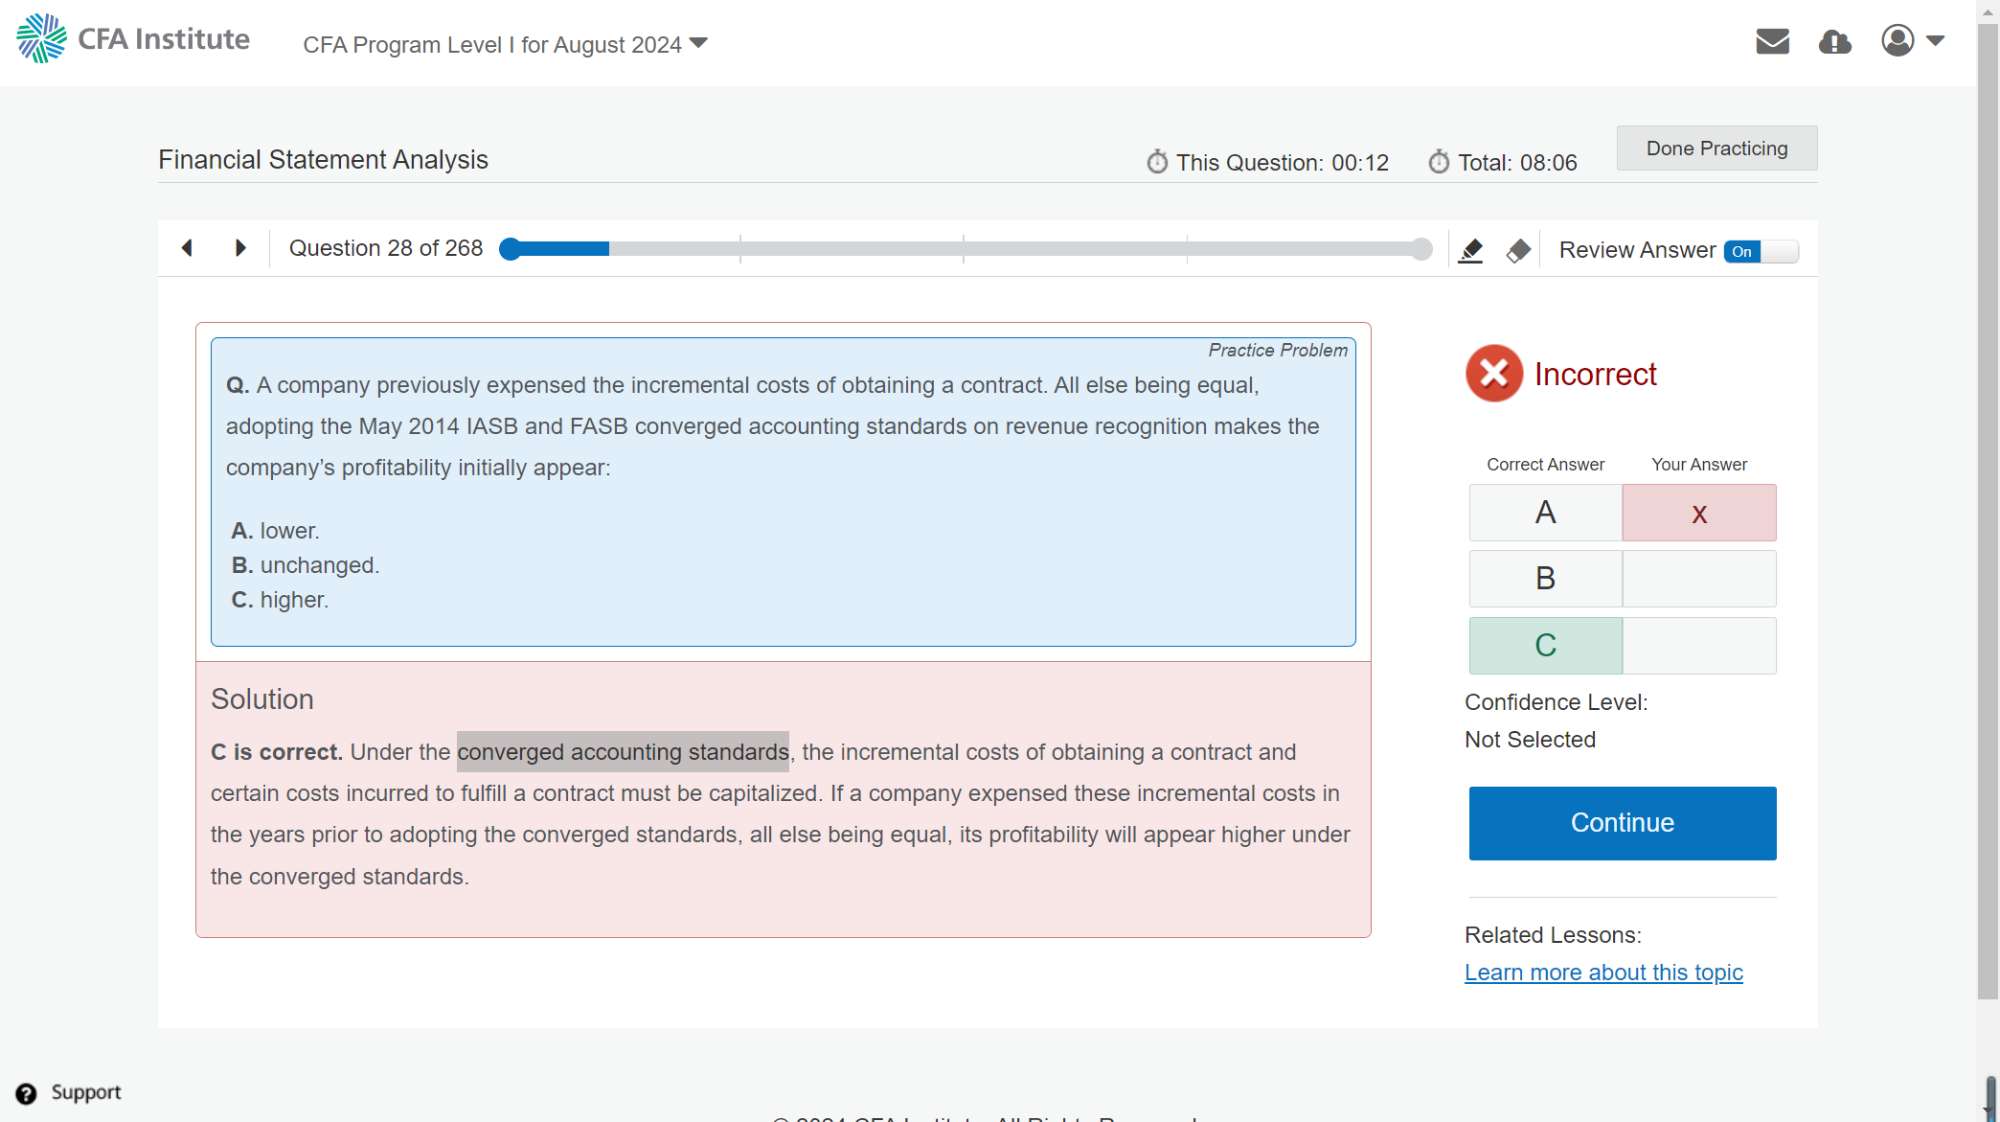Click the CFA Institute logo
The image size is (2000, 1122).
click(x=133, y=39)
